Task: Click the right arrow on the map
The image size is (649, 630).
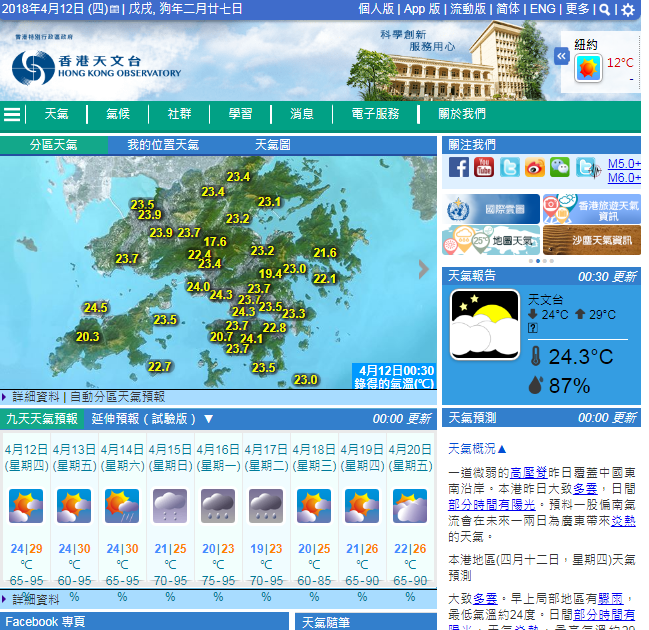Action: [x=424, y=269]
